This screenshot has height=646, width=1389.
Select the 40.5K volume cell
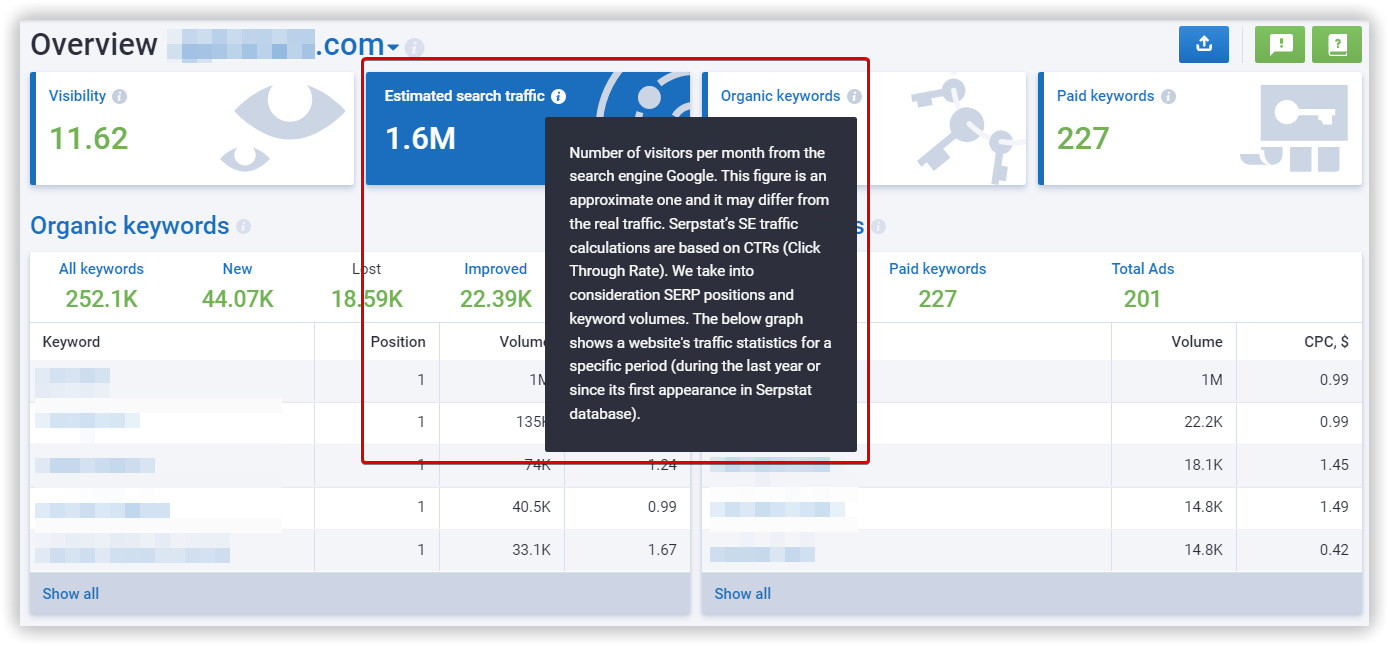click(x=532, y=508)
